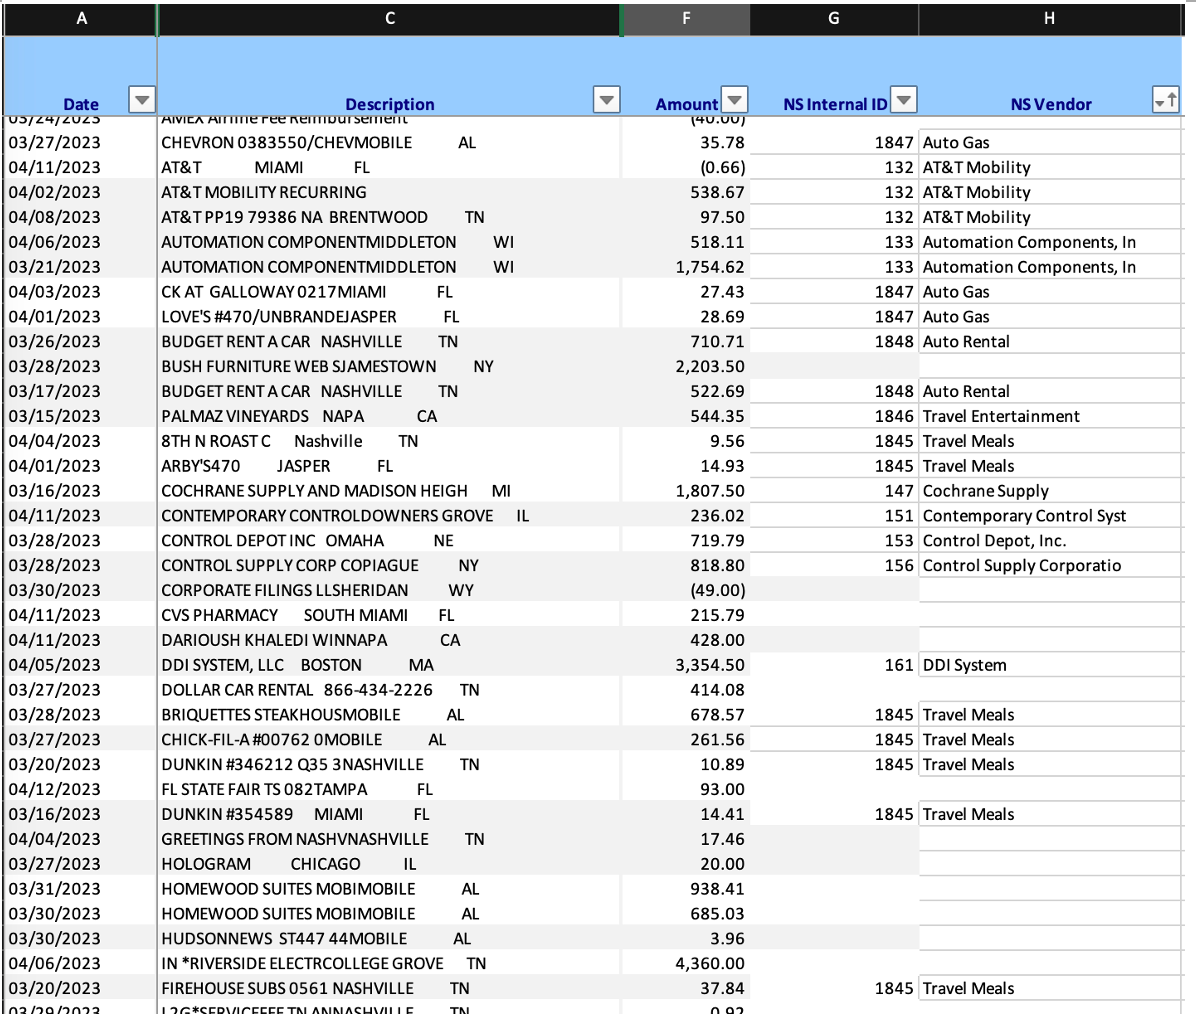Select the amount cell 2,203.50
Image resolution: width=1196 pixels, height=1032 pixels.
[686, 366]
